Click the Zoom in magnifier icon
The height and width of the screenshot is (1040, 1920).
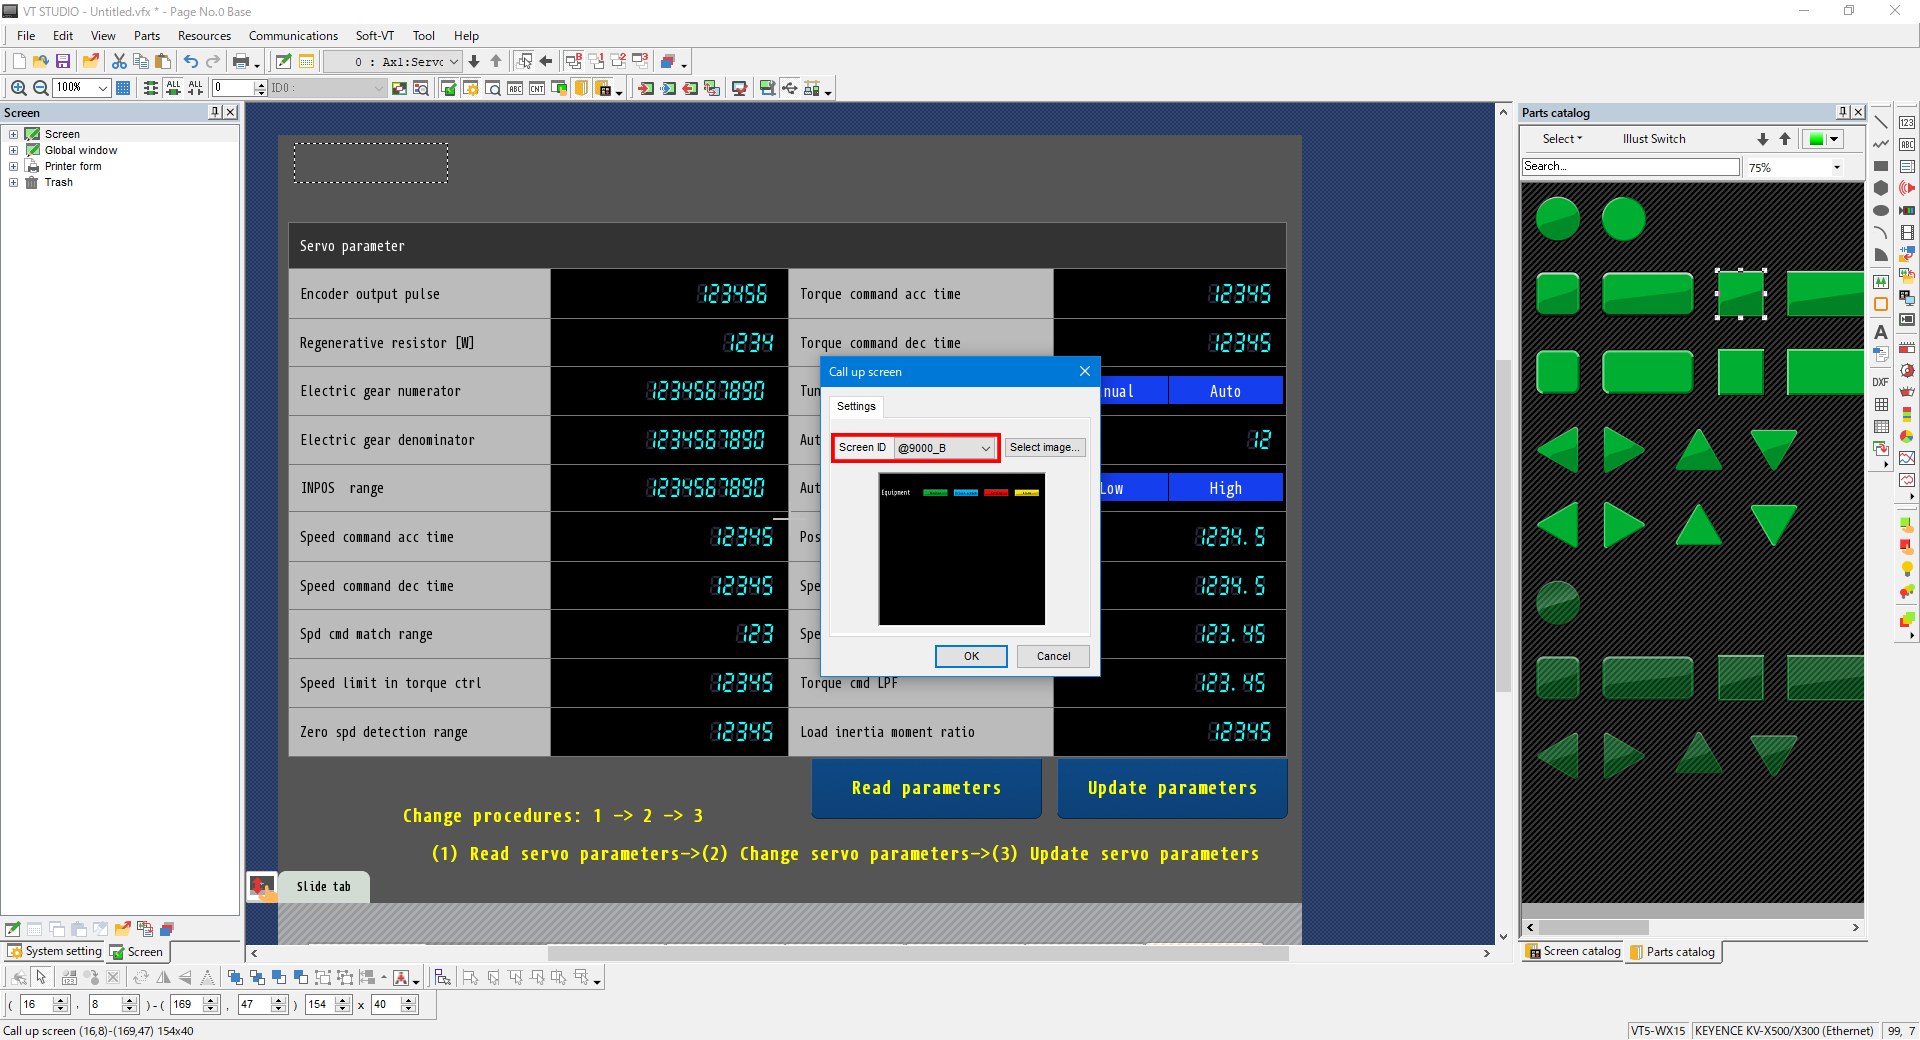18,88
